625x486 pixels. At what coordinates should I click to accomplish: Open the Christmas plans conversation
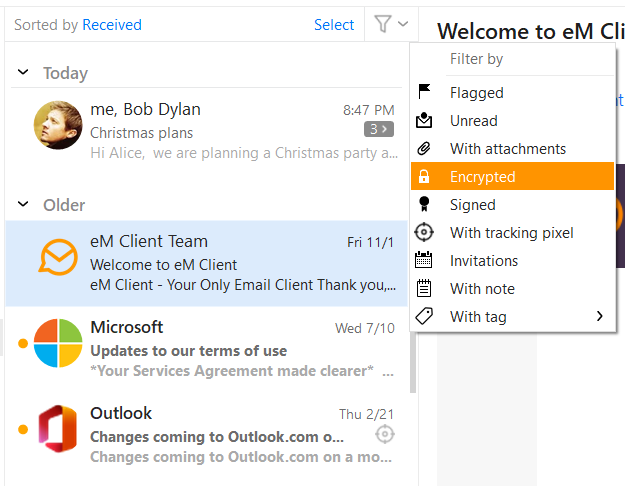[x=206, y=132]
